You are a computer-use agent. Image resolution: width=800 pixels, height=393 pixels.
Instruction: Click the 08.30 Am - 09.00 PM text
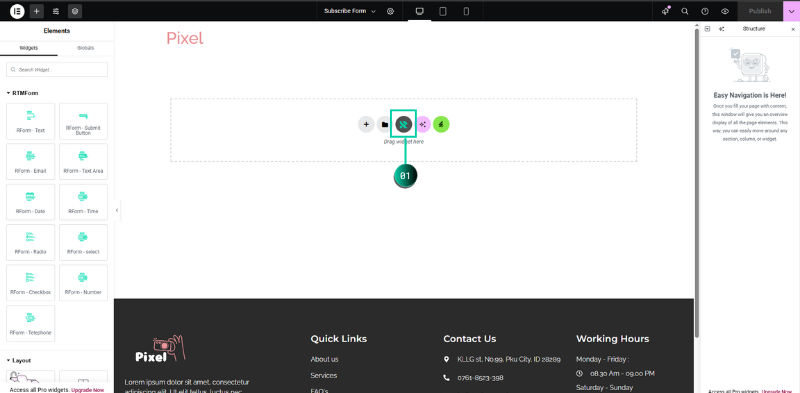click(622, 374)
